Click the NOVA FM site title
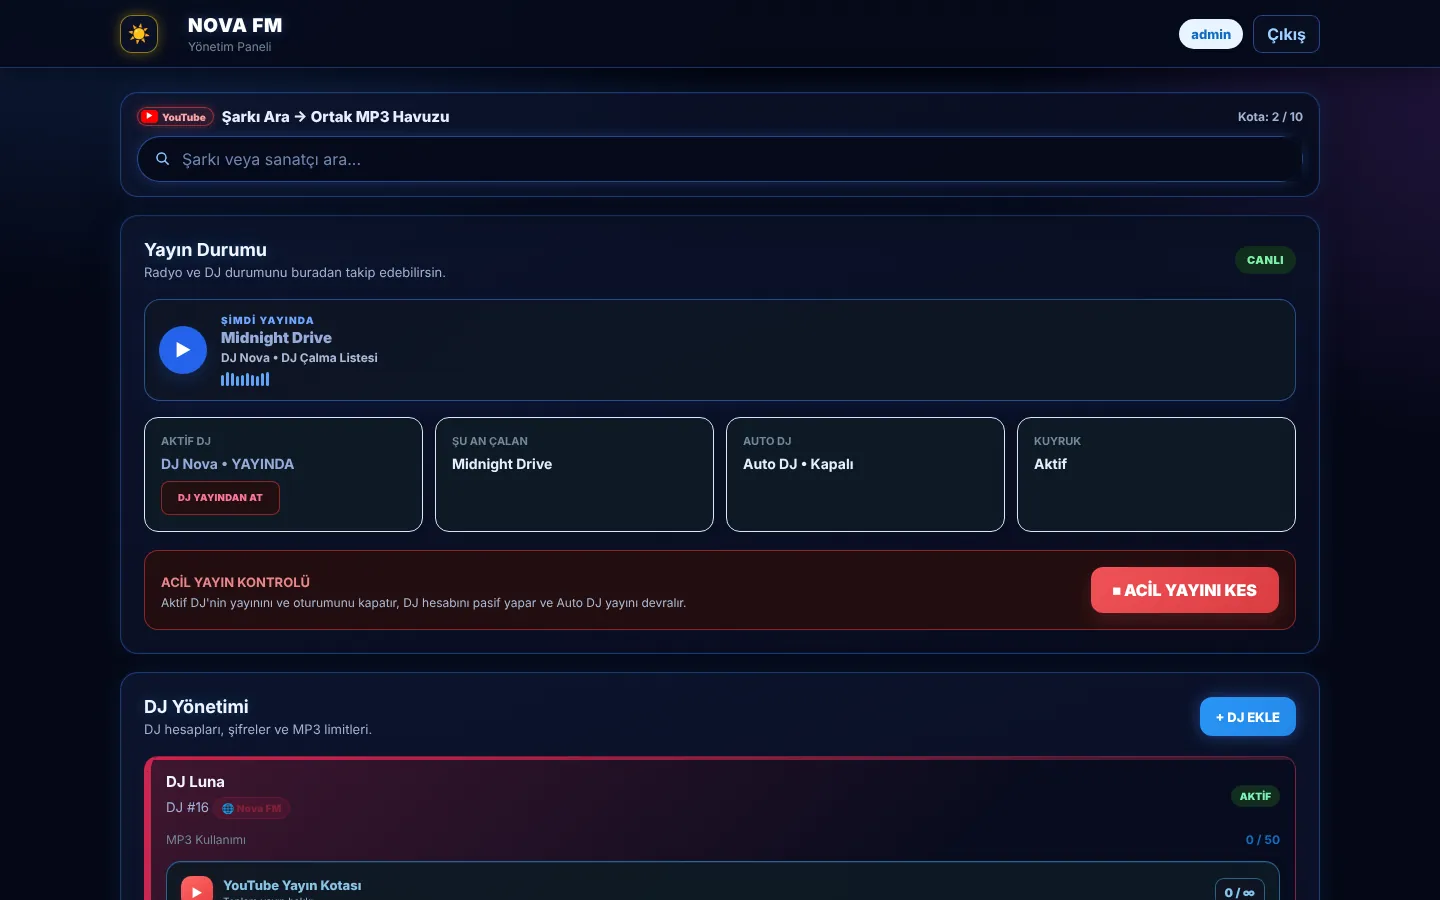 click(235, 25)
